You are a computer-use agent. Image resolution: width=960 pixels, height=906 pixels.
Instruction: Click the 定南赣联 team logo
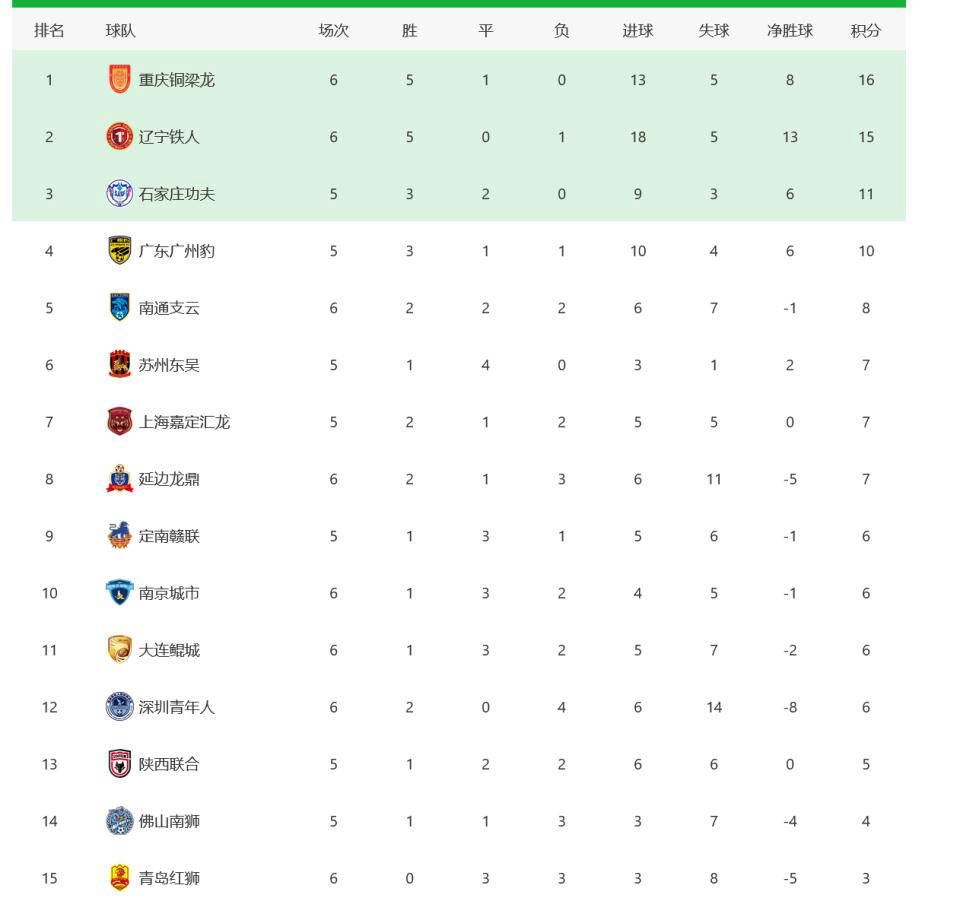tap(119, 536)
